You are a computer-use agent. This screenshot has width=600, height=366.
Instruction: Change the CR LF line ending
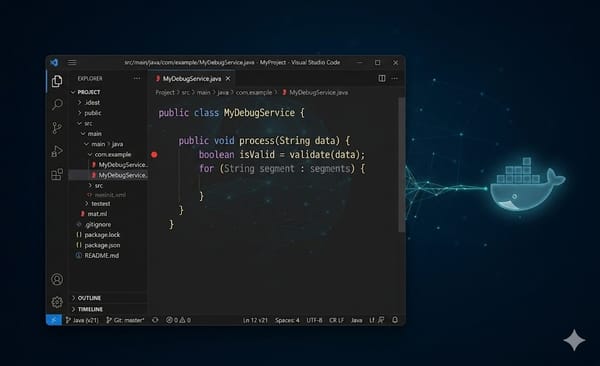336,320
